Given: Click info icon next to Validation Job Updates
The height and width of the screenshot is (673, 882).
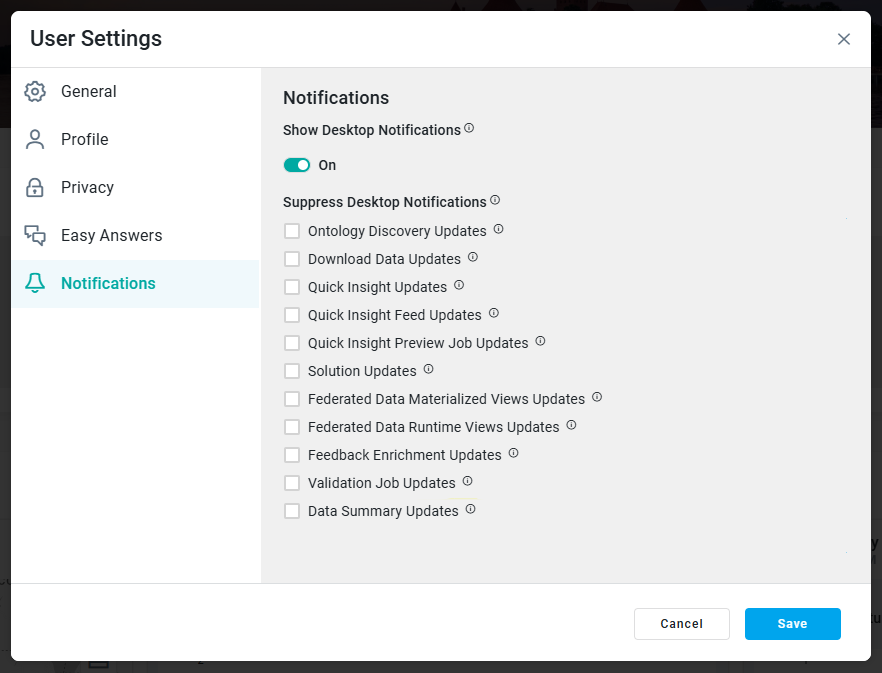Looking at the screenshot, I should pos(467,482).
